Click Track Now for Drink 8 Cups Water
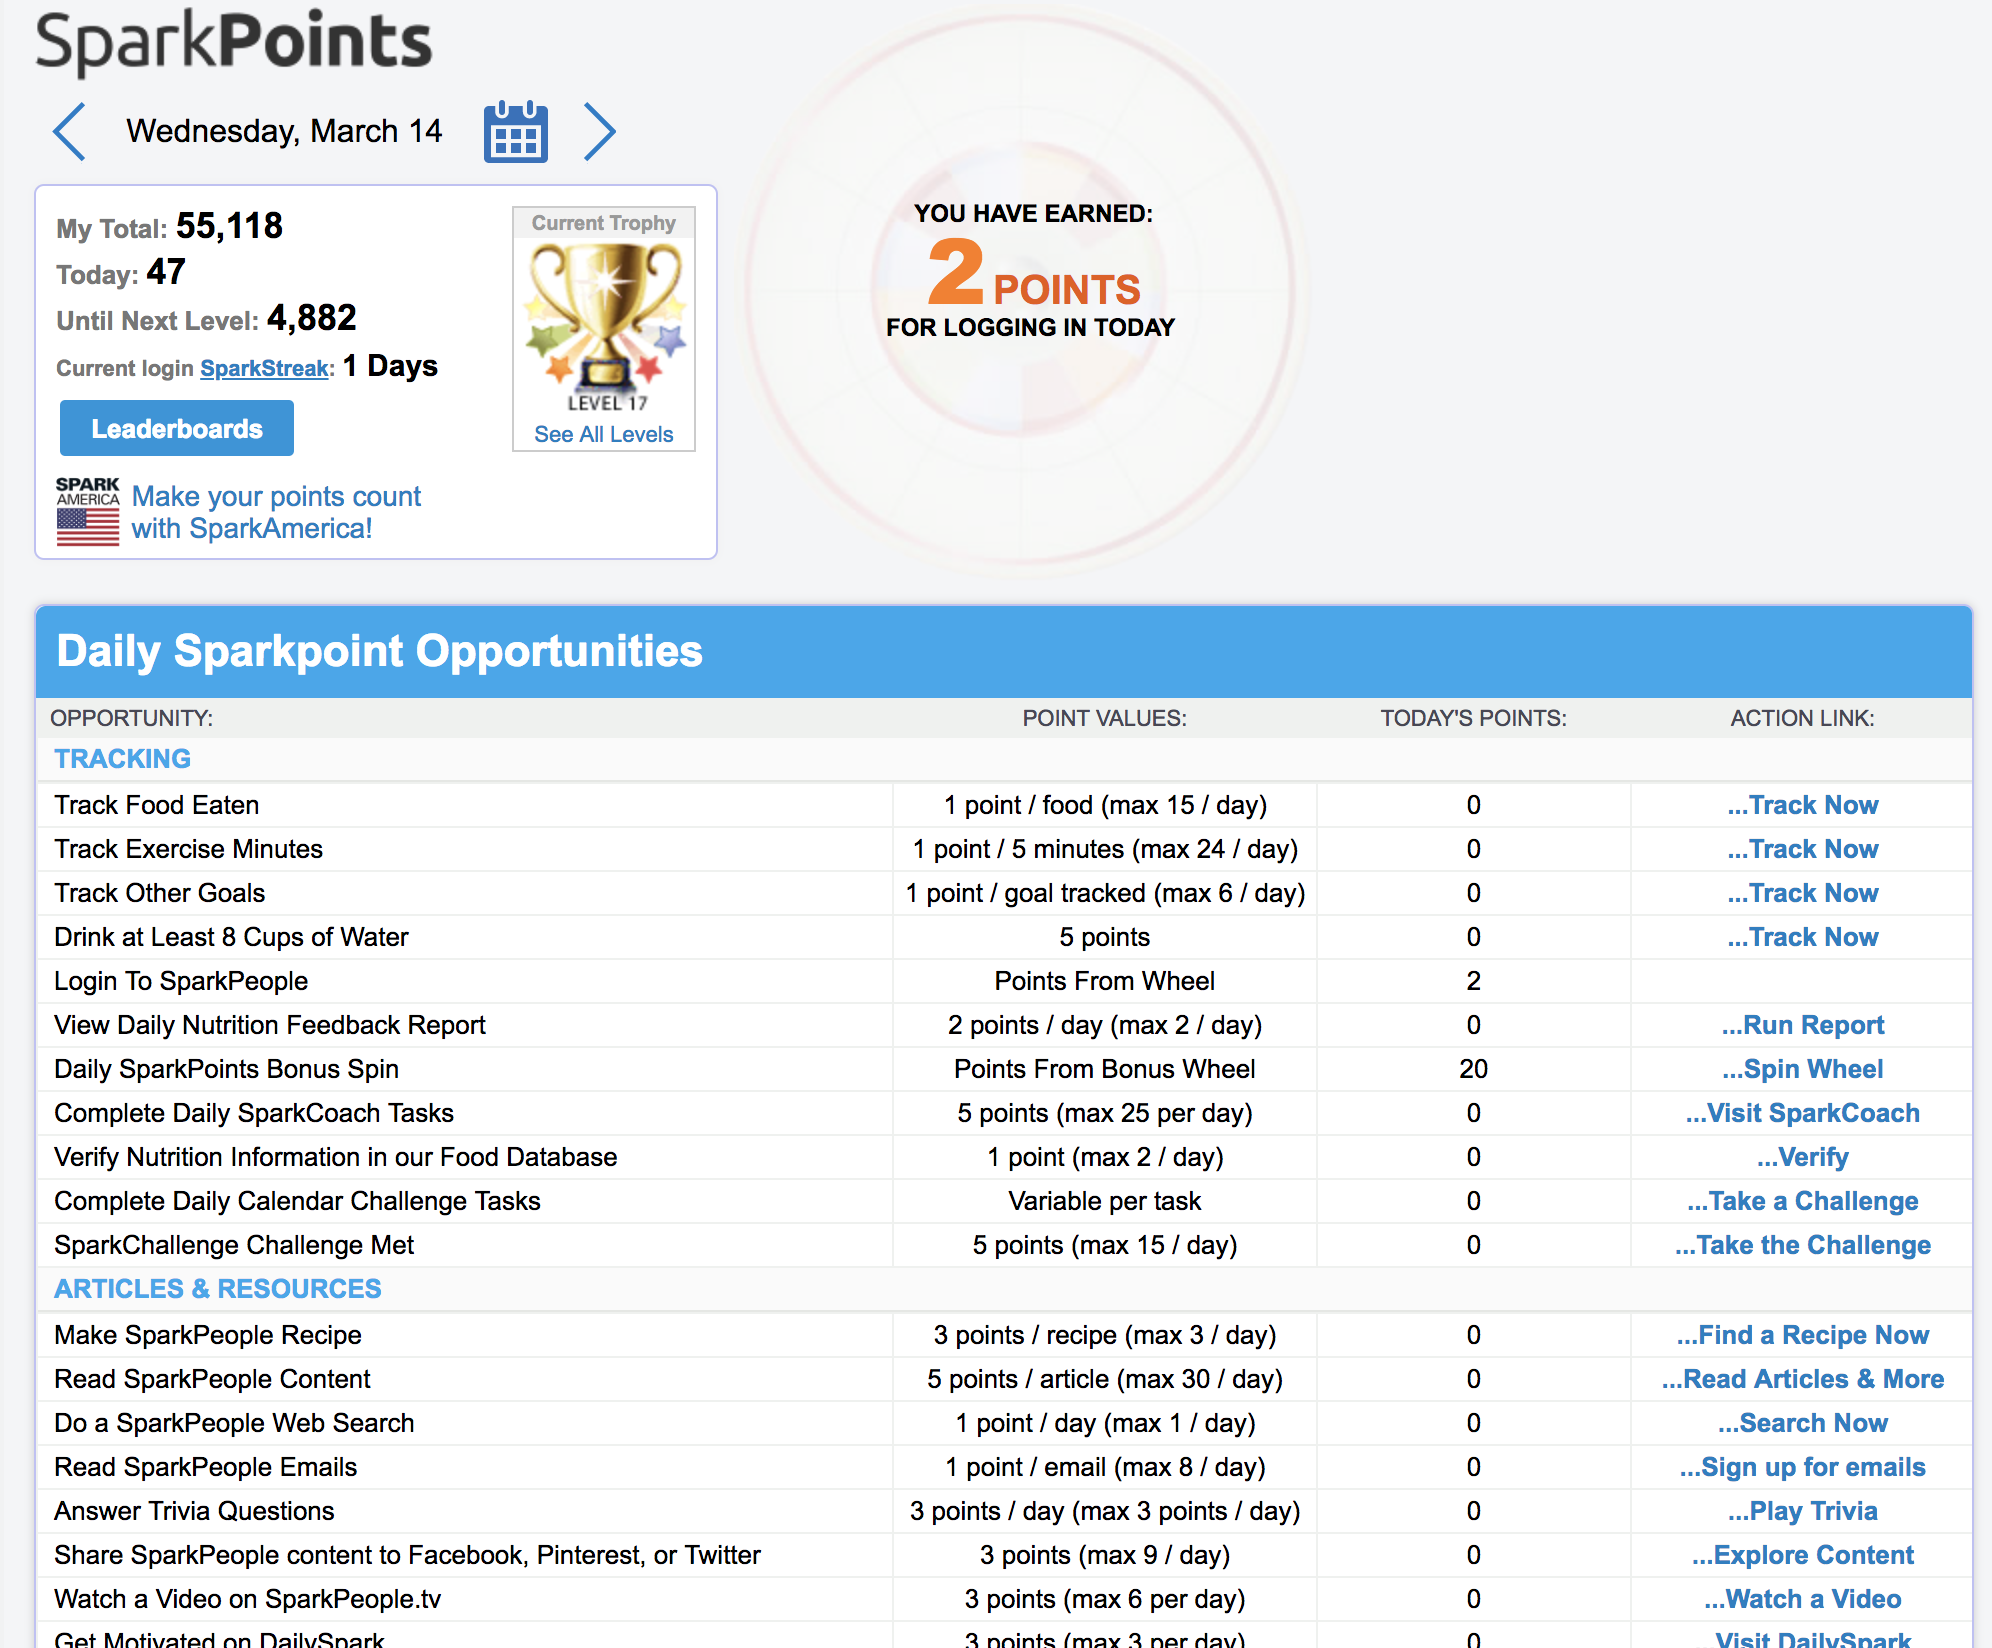The width and height of the screenshot is (1992, 1648). 1802,937
